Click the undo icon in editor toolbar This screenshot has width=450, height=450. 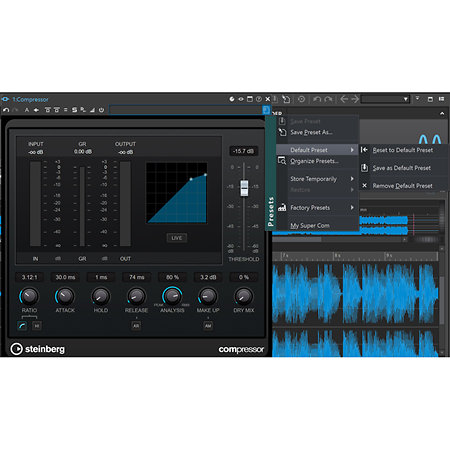pos(317,99)
